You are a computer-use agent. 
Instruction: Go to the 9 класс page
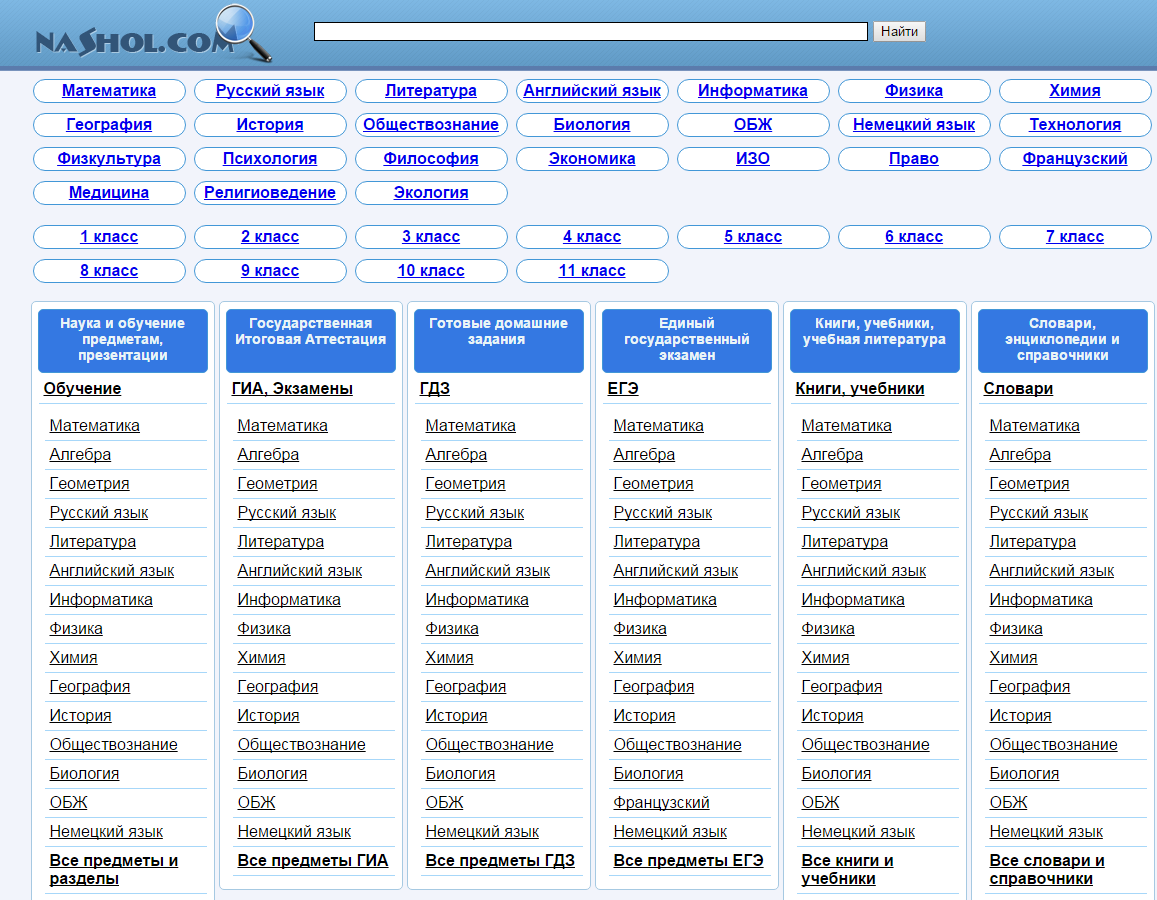click(270, 271)
